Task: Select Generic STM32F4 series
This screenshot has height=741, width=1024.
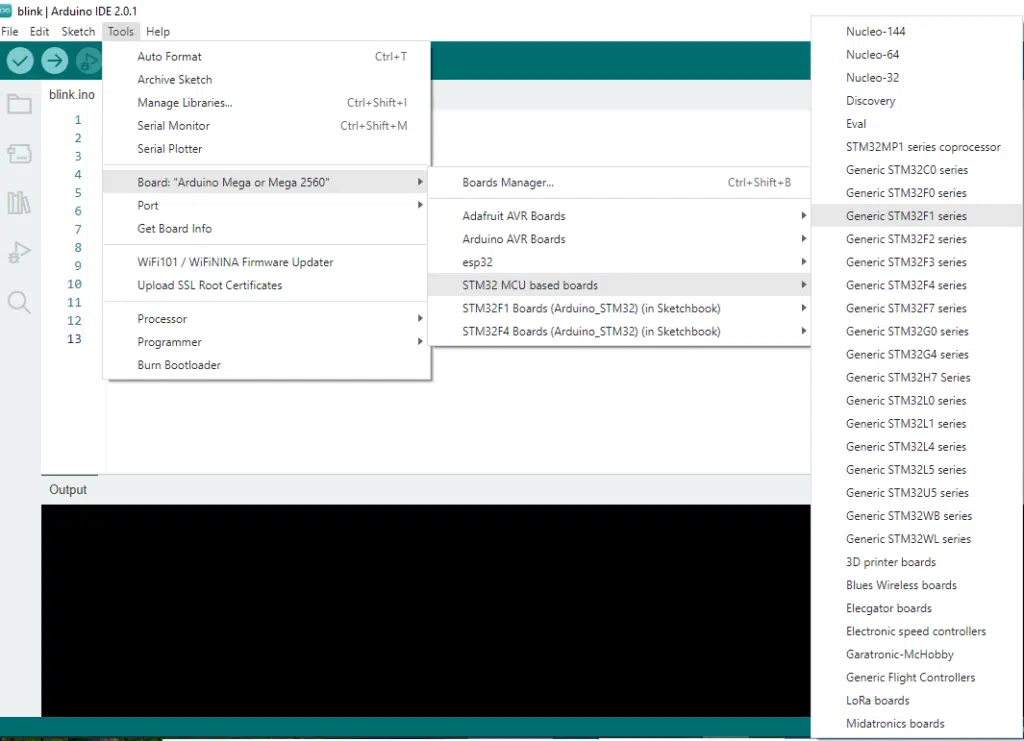Action: [x=917, y=285]
